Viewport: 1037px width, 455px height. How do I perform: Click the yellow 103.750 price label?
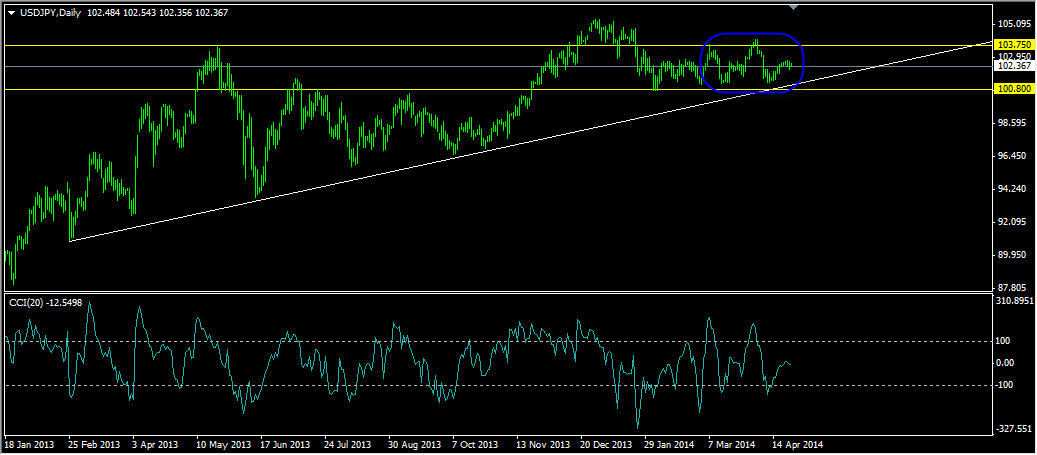[x=1015, y=44]
